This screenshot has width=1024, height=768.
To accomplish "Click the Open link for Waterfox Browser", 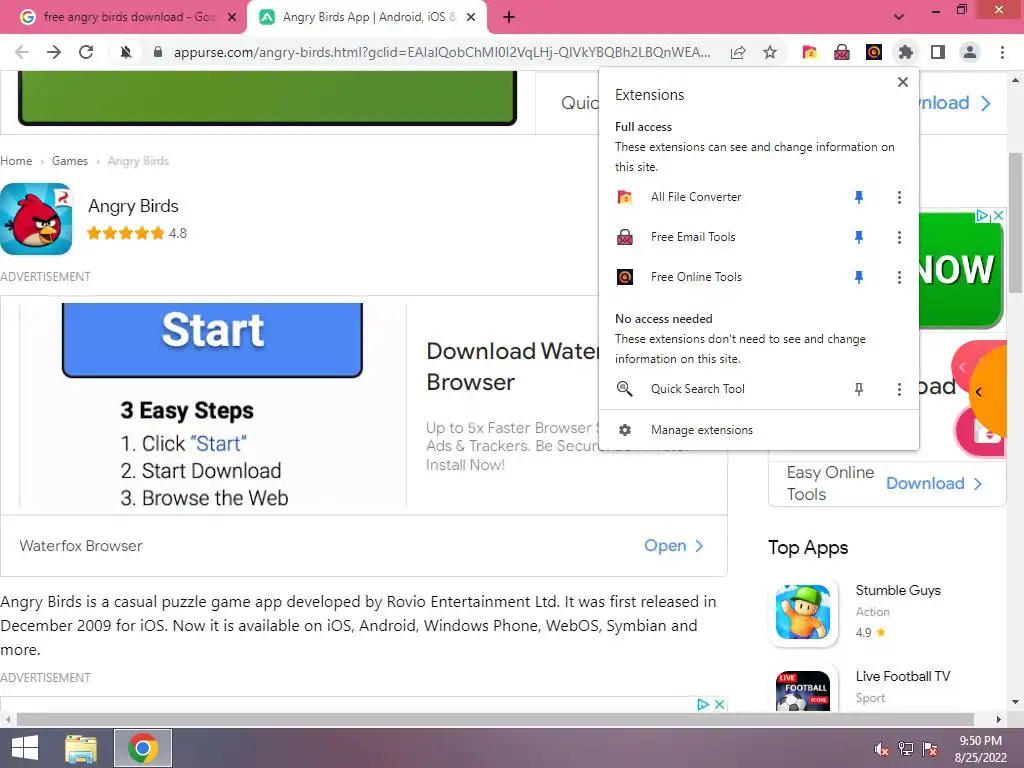I will click(x=674, y=546).
